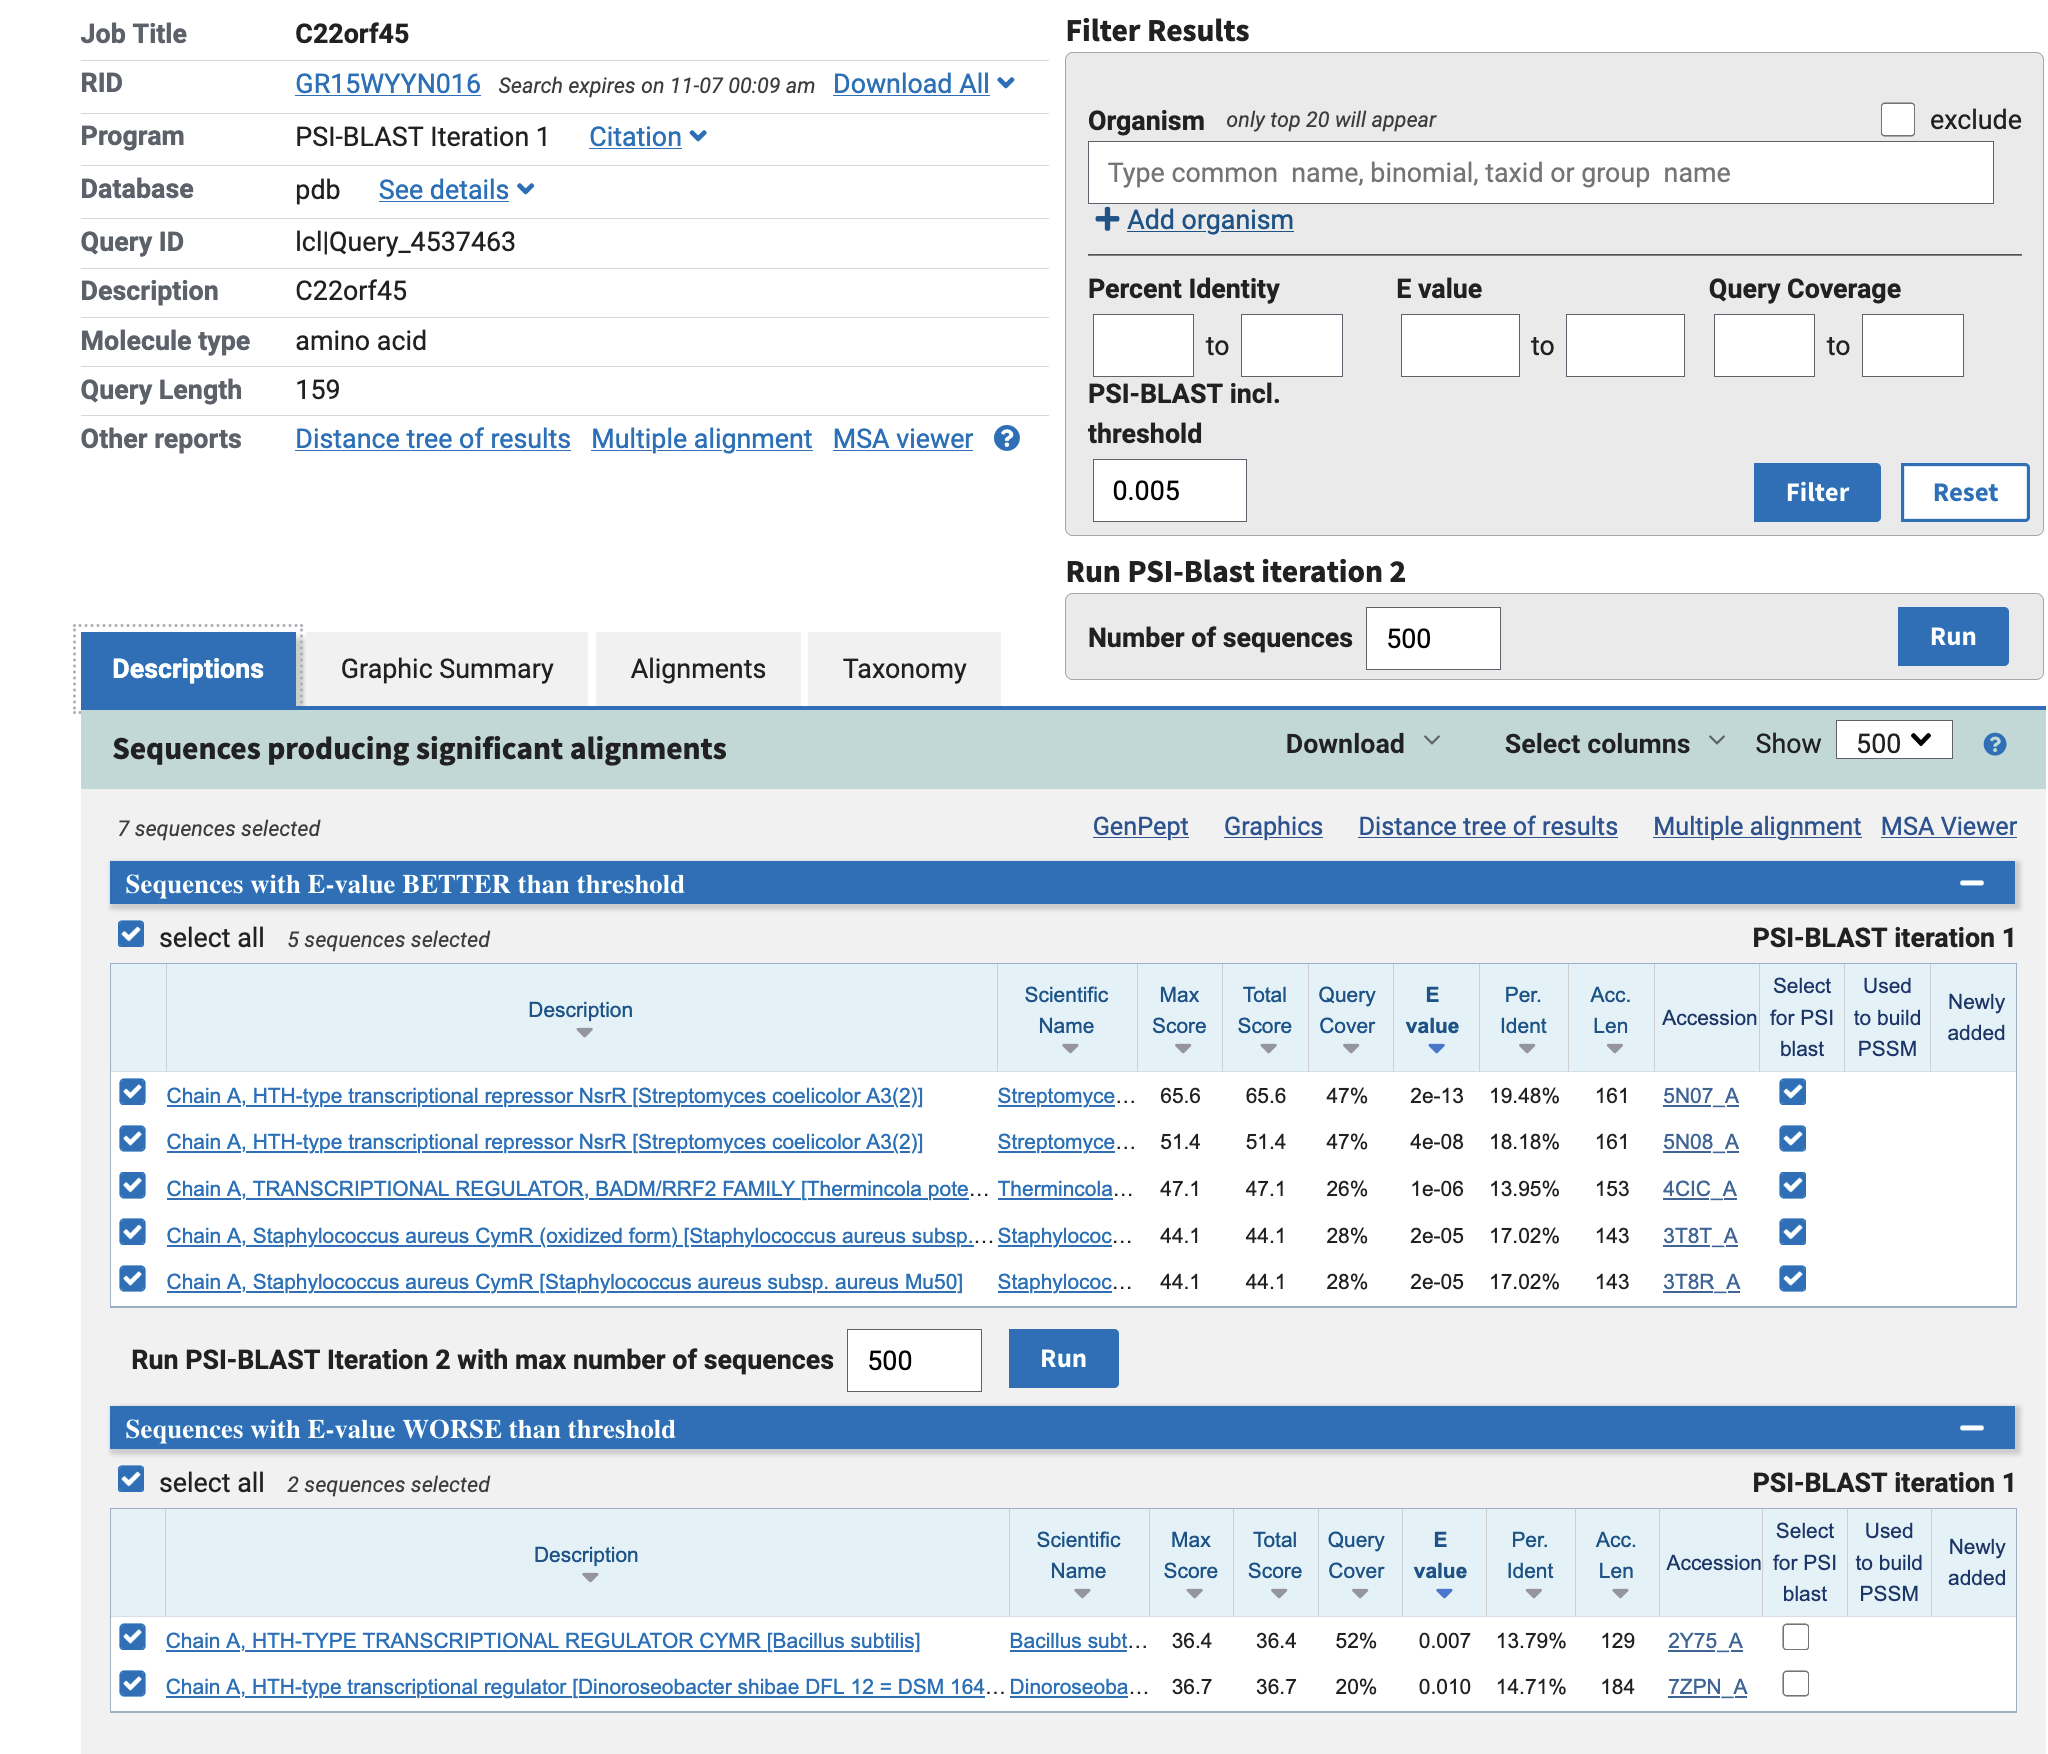Sort top table by E value arrow
The width and height of the screenshot is (2048, 1754).
1436,1049
